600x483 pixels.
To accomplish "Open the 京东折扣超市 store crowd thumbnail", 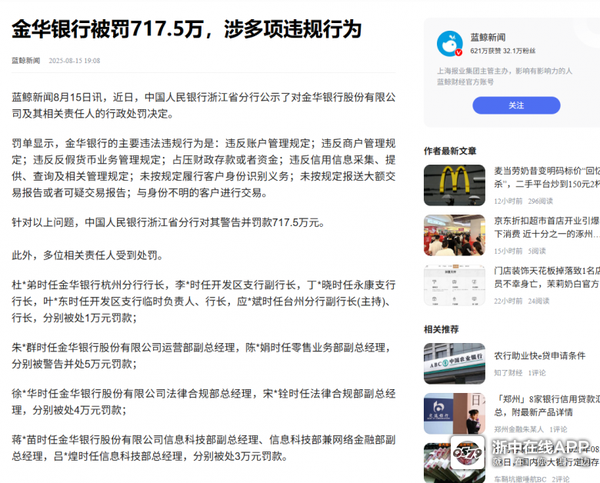I will pos(454,235).
